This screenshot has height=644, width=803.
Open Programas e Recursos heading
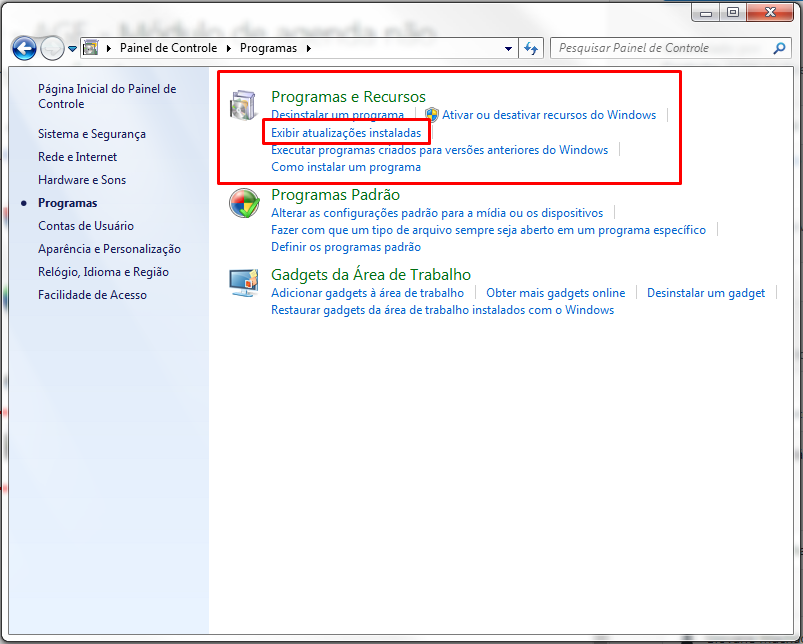(348, 97)
